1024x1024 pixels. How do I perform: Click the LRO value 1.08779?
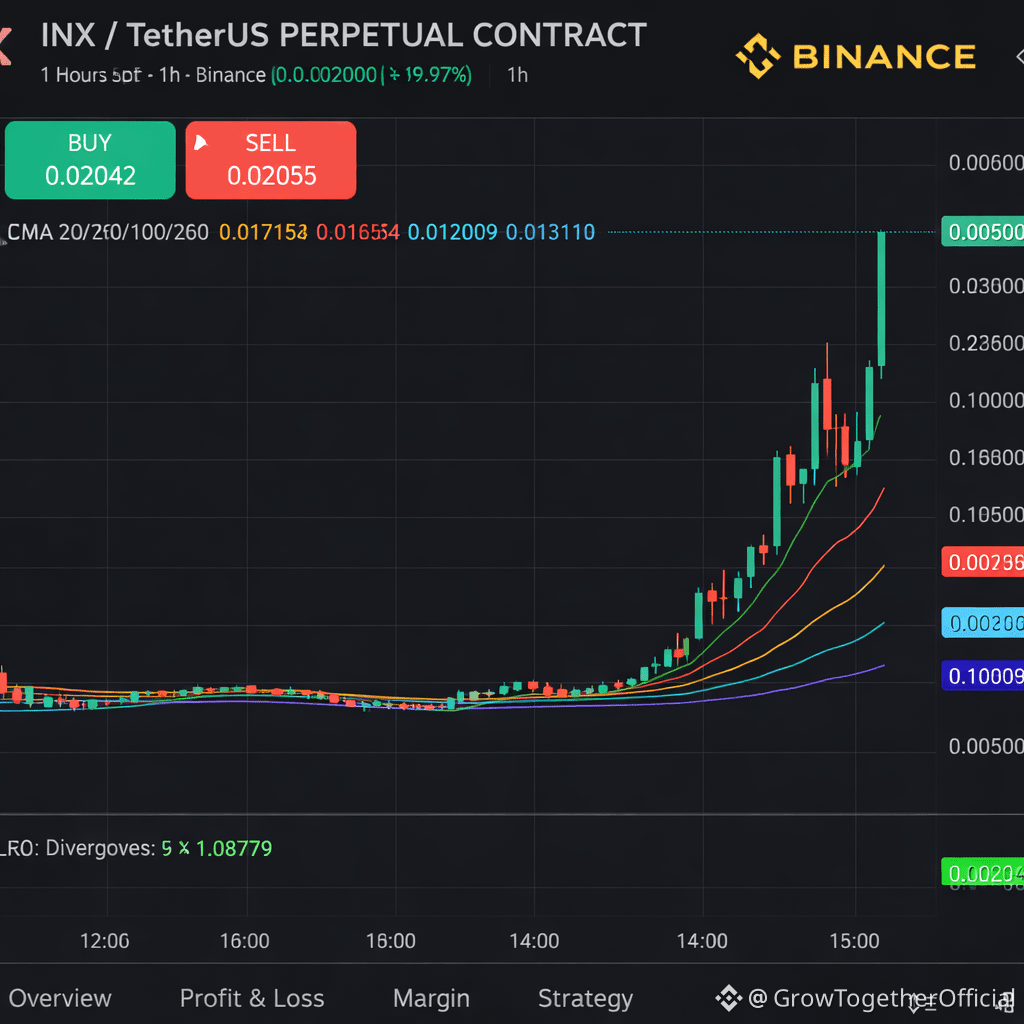point(234,848)
